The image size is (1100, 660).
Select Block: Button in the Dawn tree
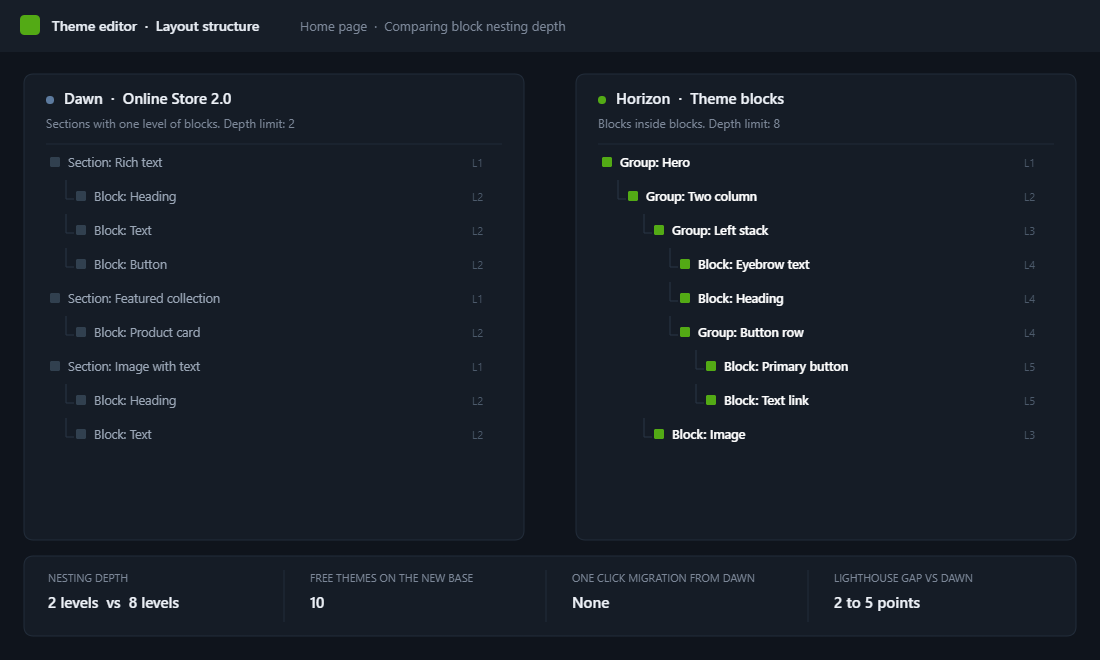[x=274, y=264]
